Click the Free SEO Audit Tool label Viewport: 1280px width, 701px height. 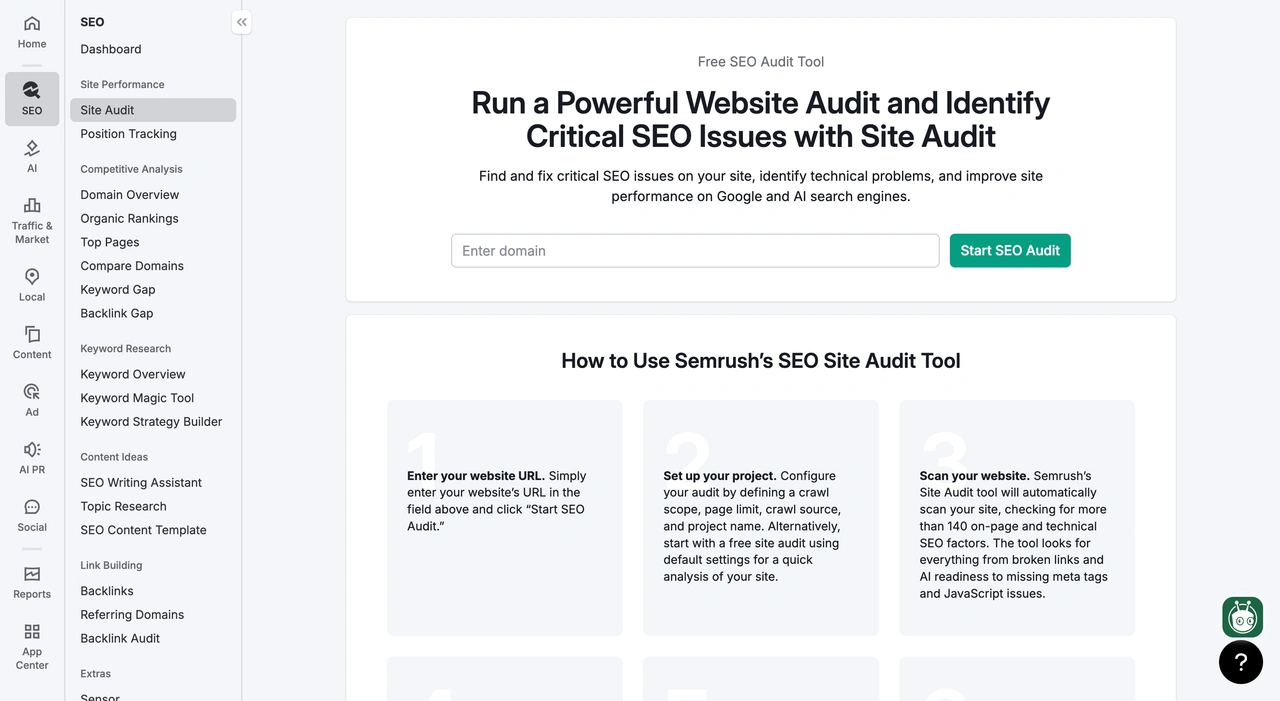tap(761, 62)
